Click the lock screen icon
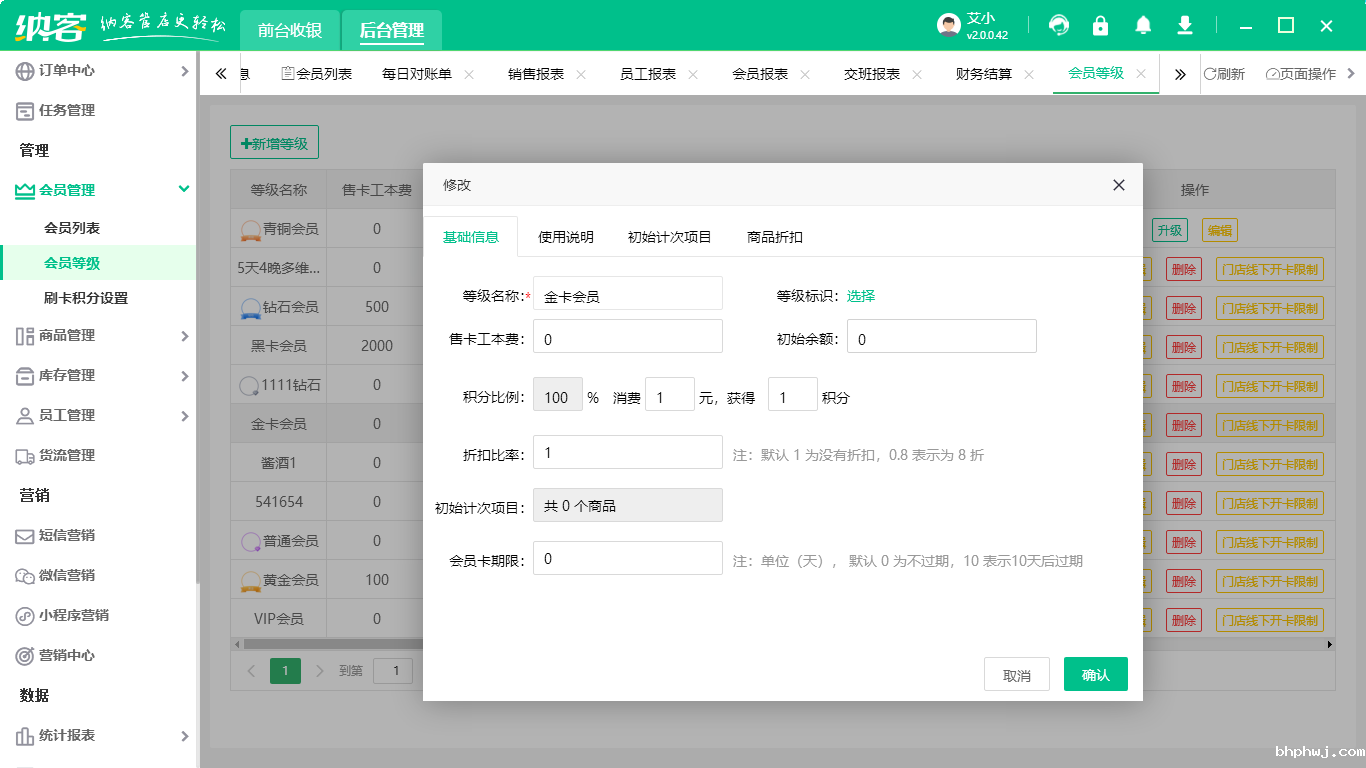Viewport: 1366px width, 768px height. click(x=1101, y=25)
